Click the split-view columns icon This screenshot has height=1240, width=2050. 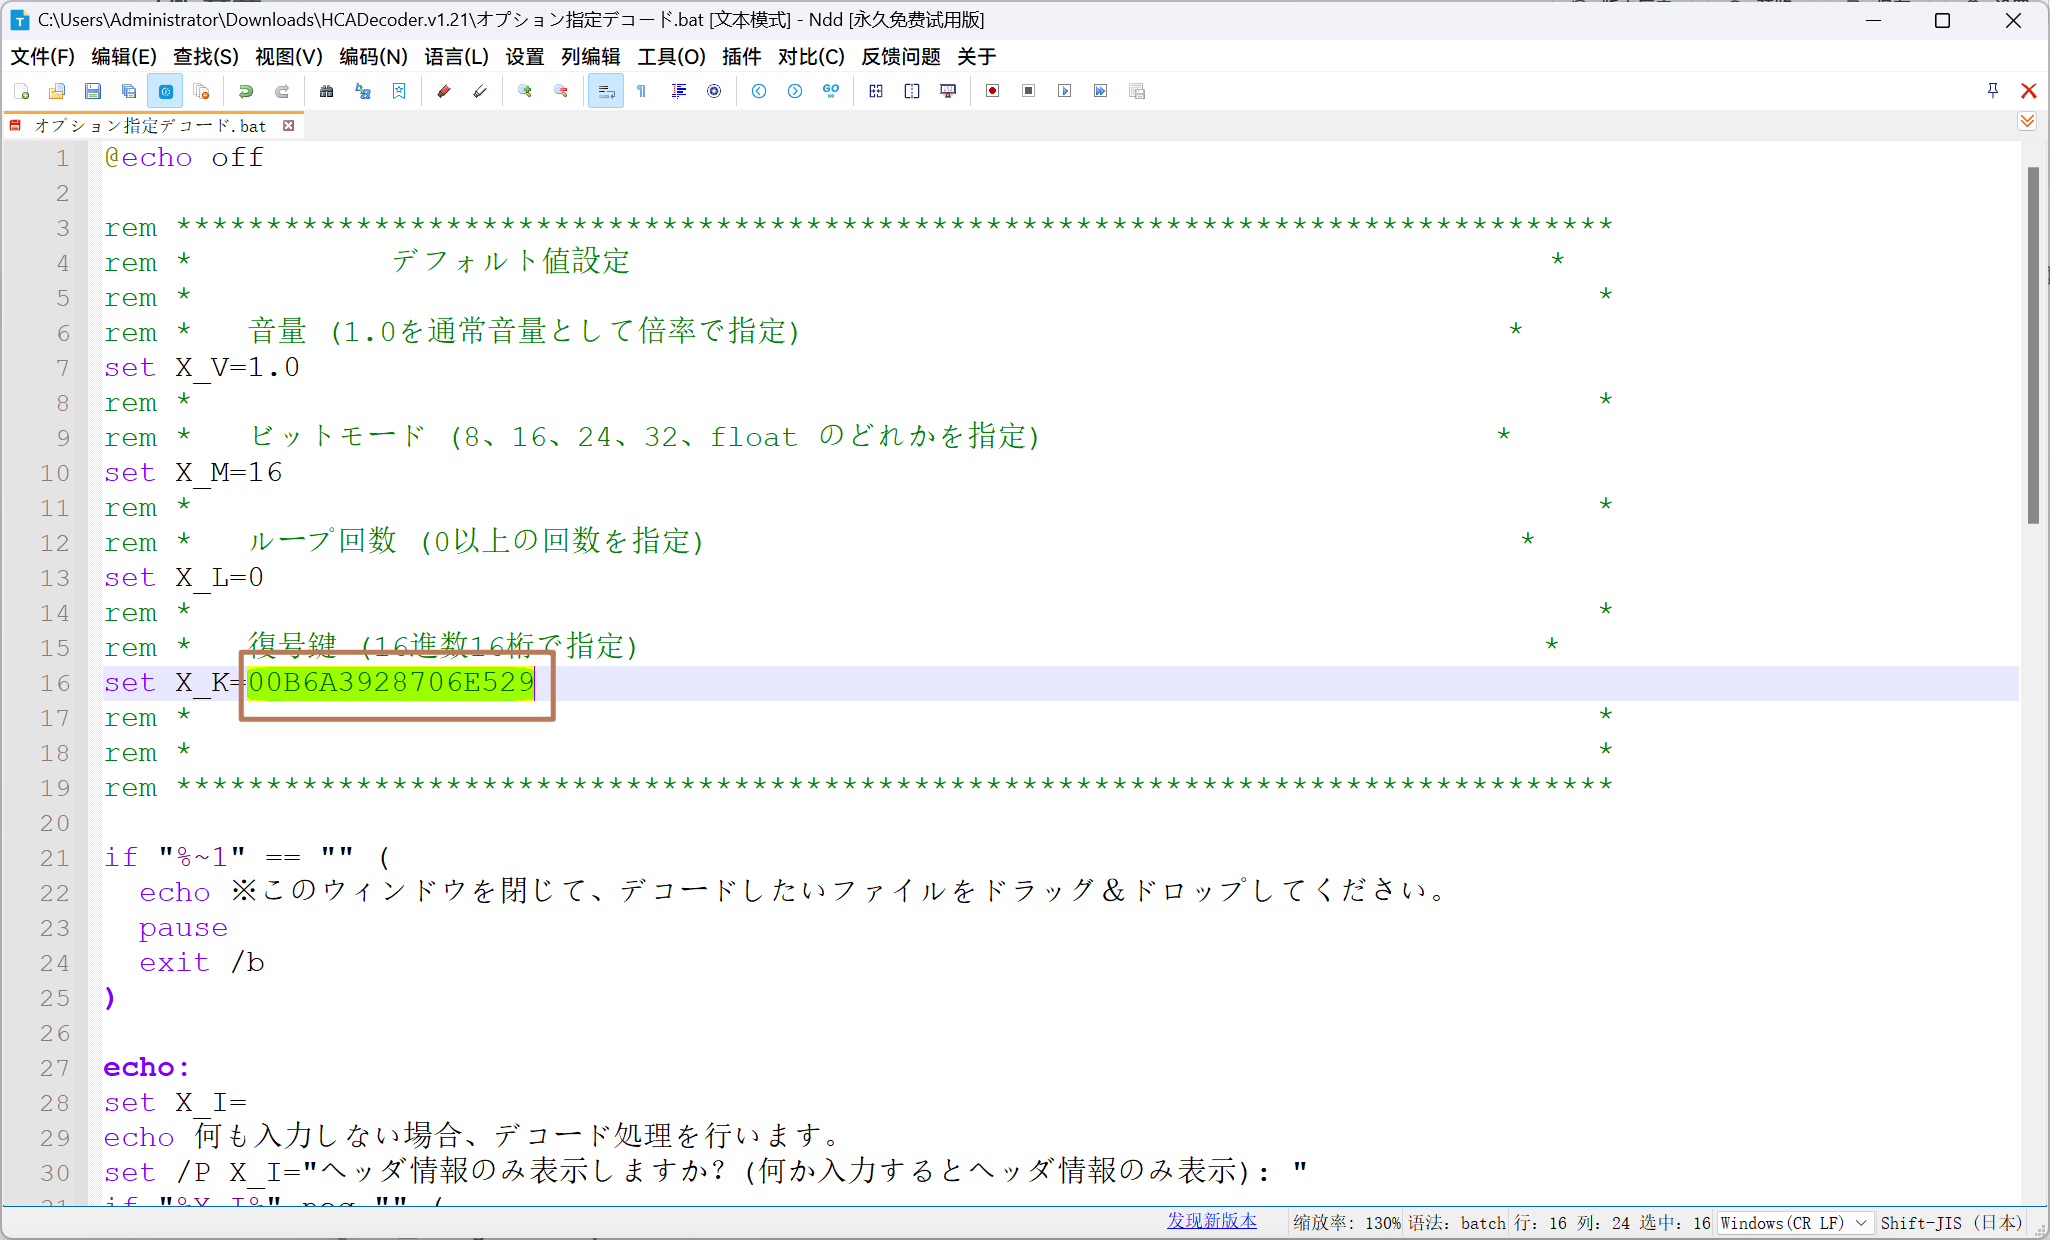(x=912, y=91)
